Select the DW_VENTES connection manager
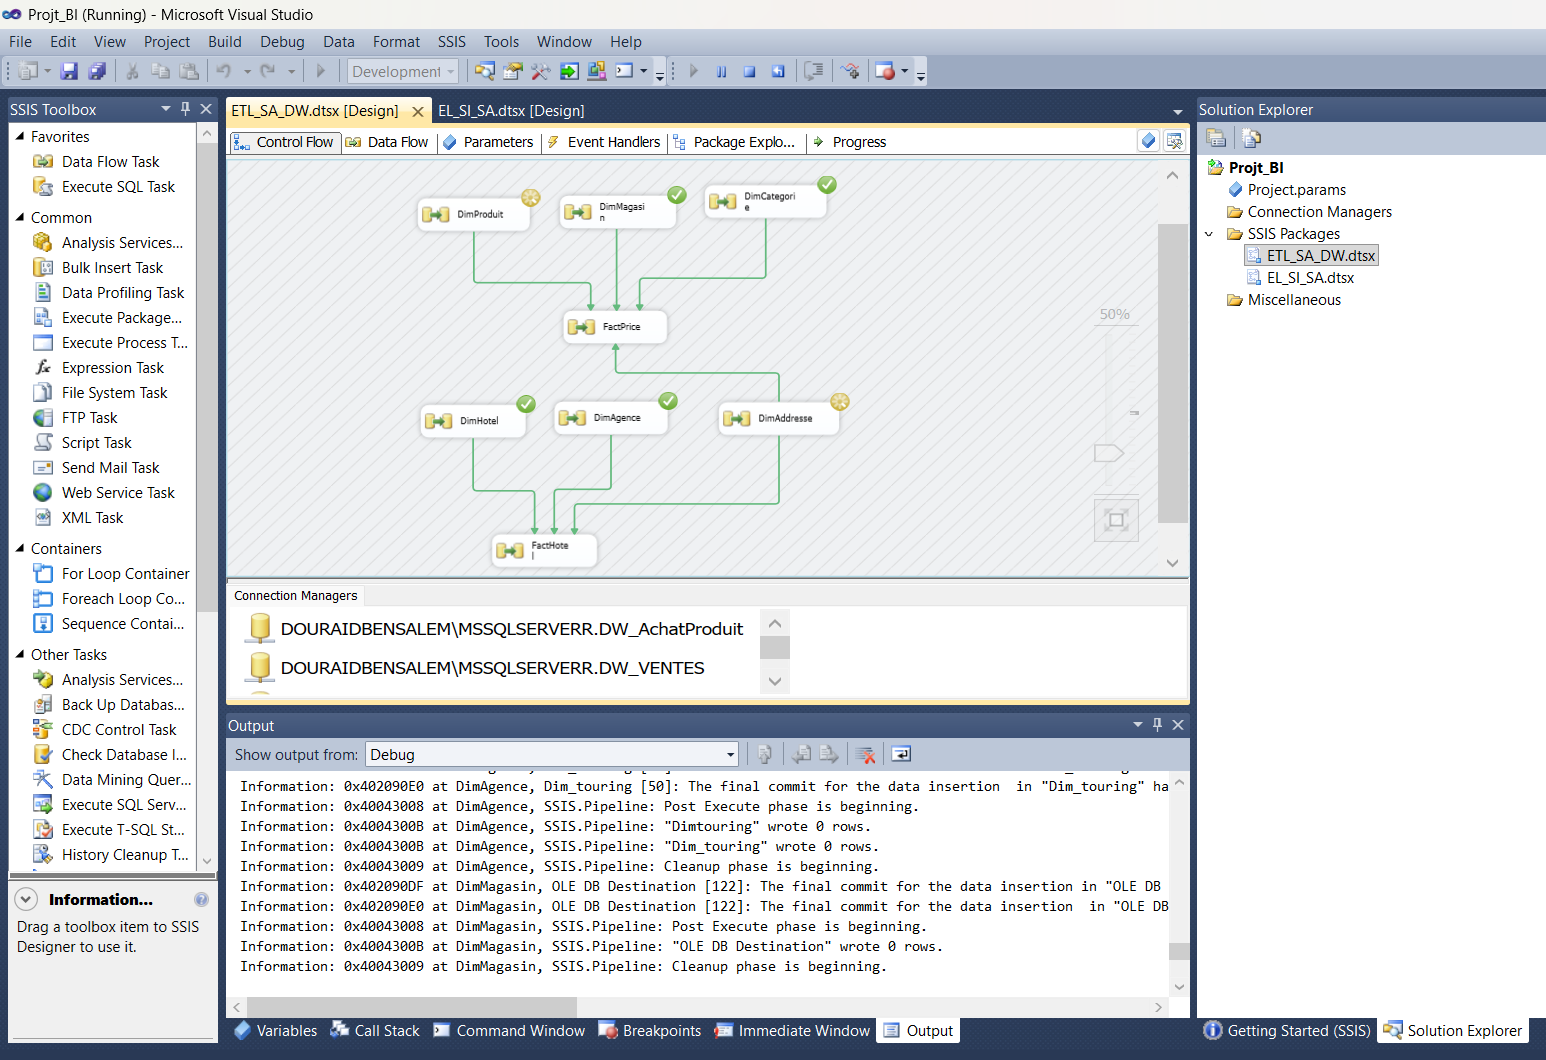The height and width of the screenshot is (1060, 1546). [x=477, y=668]
